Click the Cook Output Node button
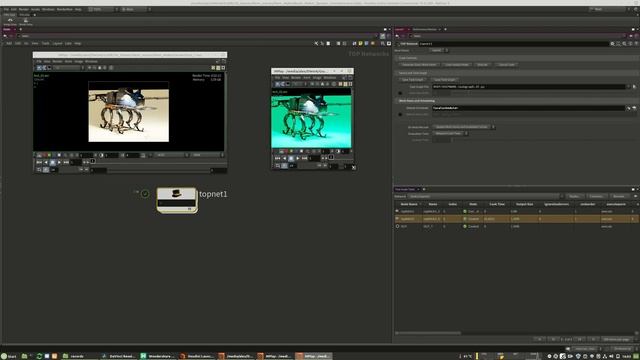The image size is (640, 360). point(457,64)
